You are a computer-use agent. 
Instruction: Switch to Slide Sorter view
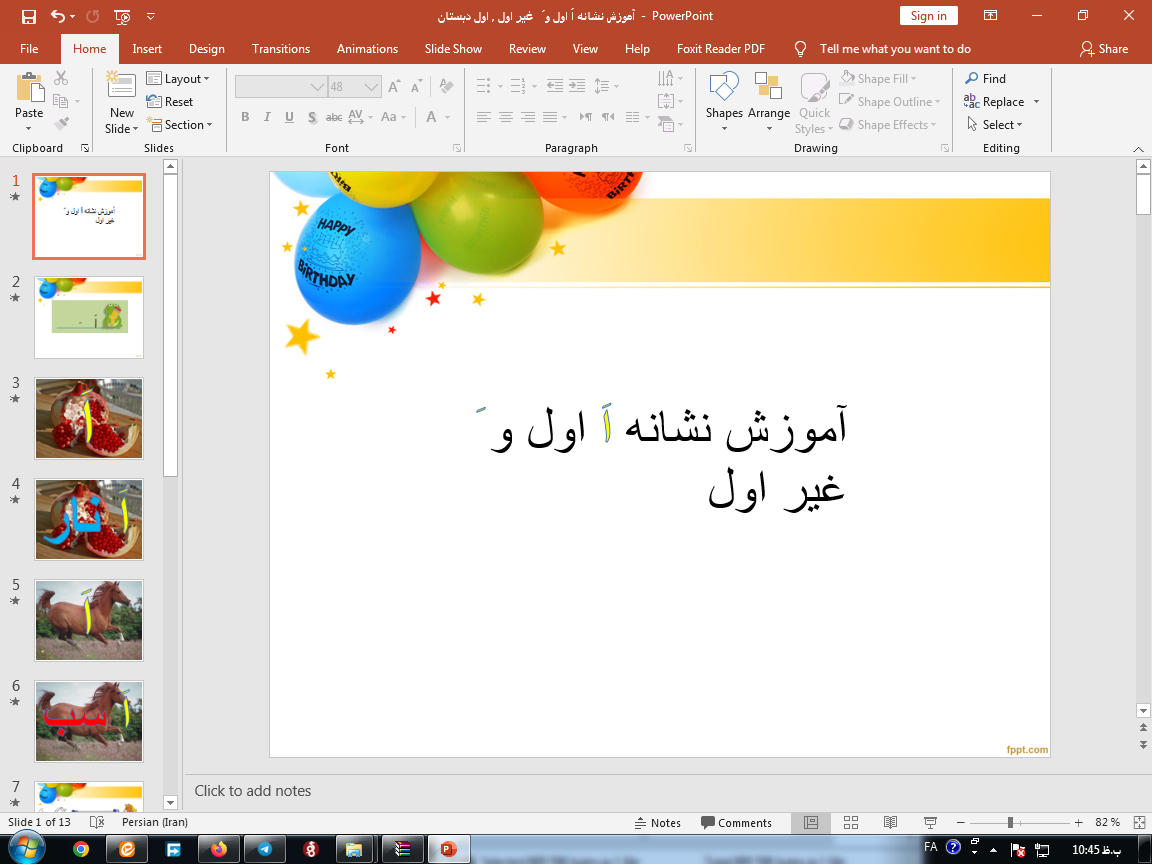pyautogui.click(x=851, y=823)
